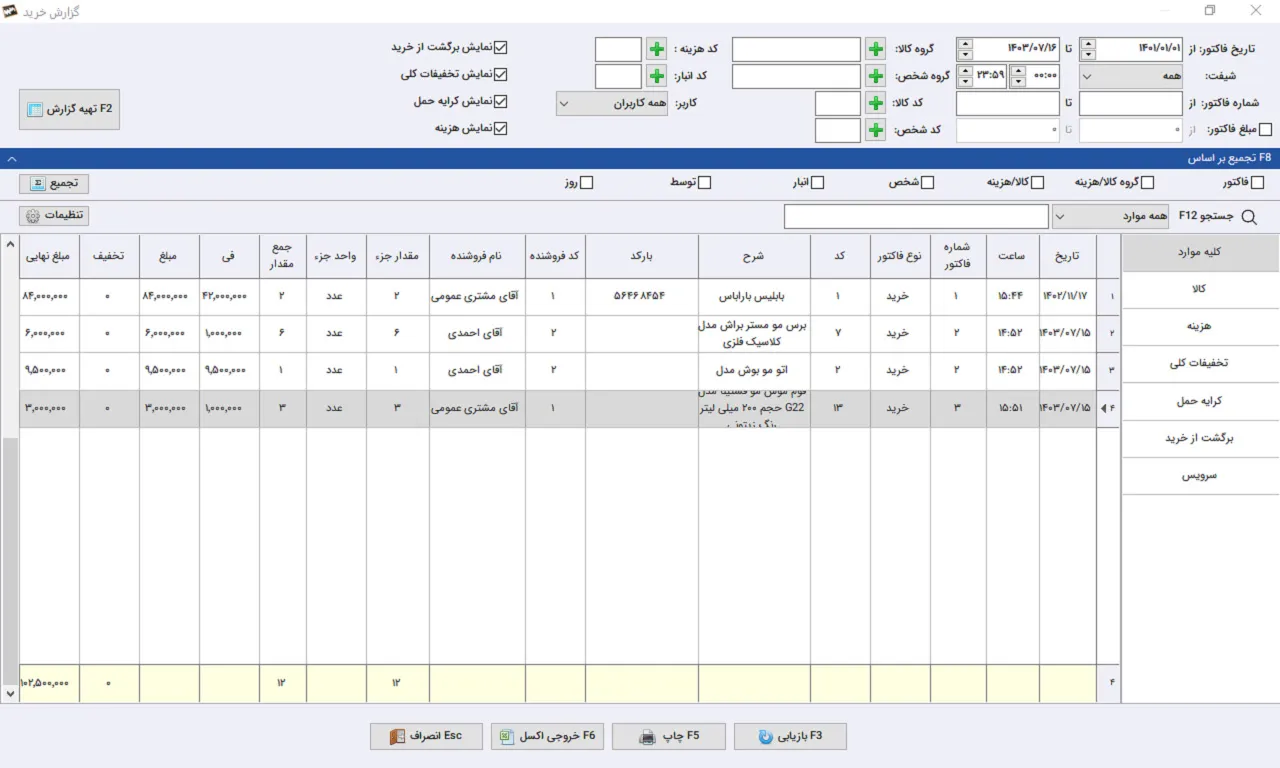
Task: Open the کالا tab in the side list
Action: click(x=1200, y=289)
